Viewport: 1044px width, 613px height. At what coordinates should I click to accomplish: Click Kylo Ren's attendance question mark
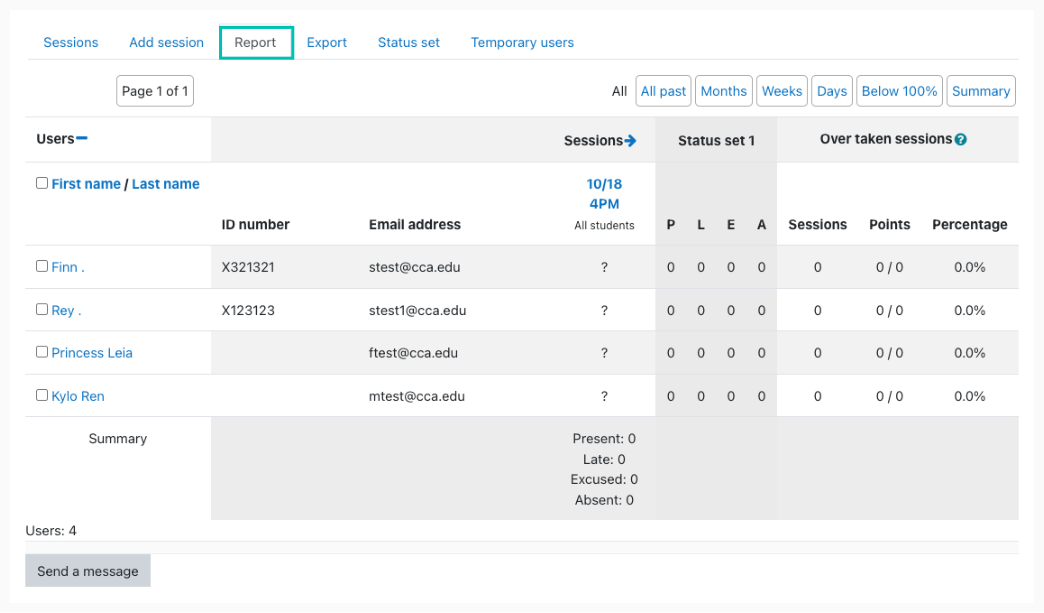(x=604, y=395)
